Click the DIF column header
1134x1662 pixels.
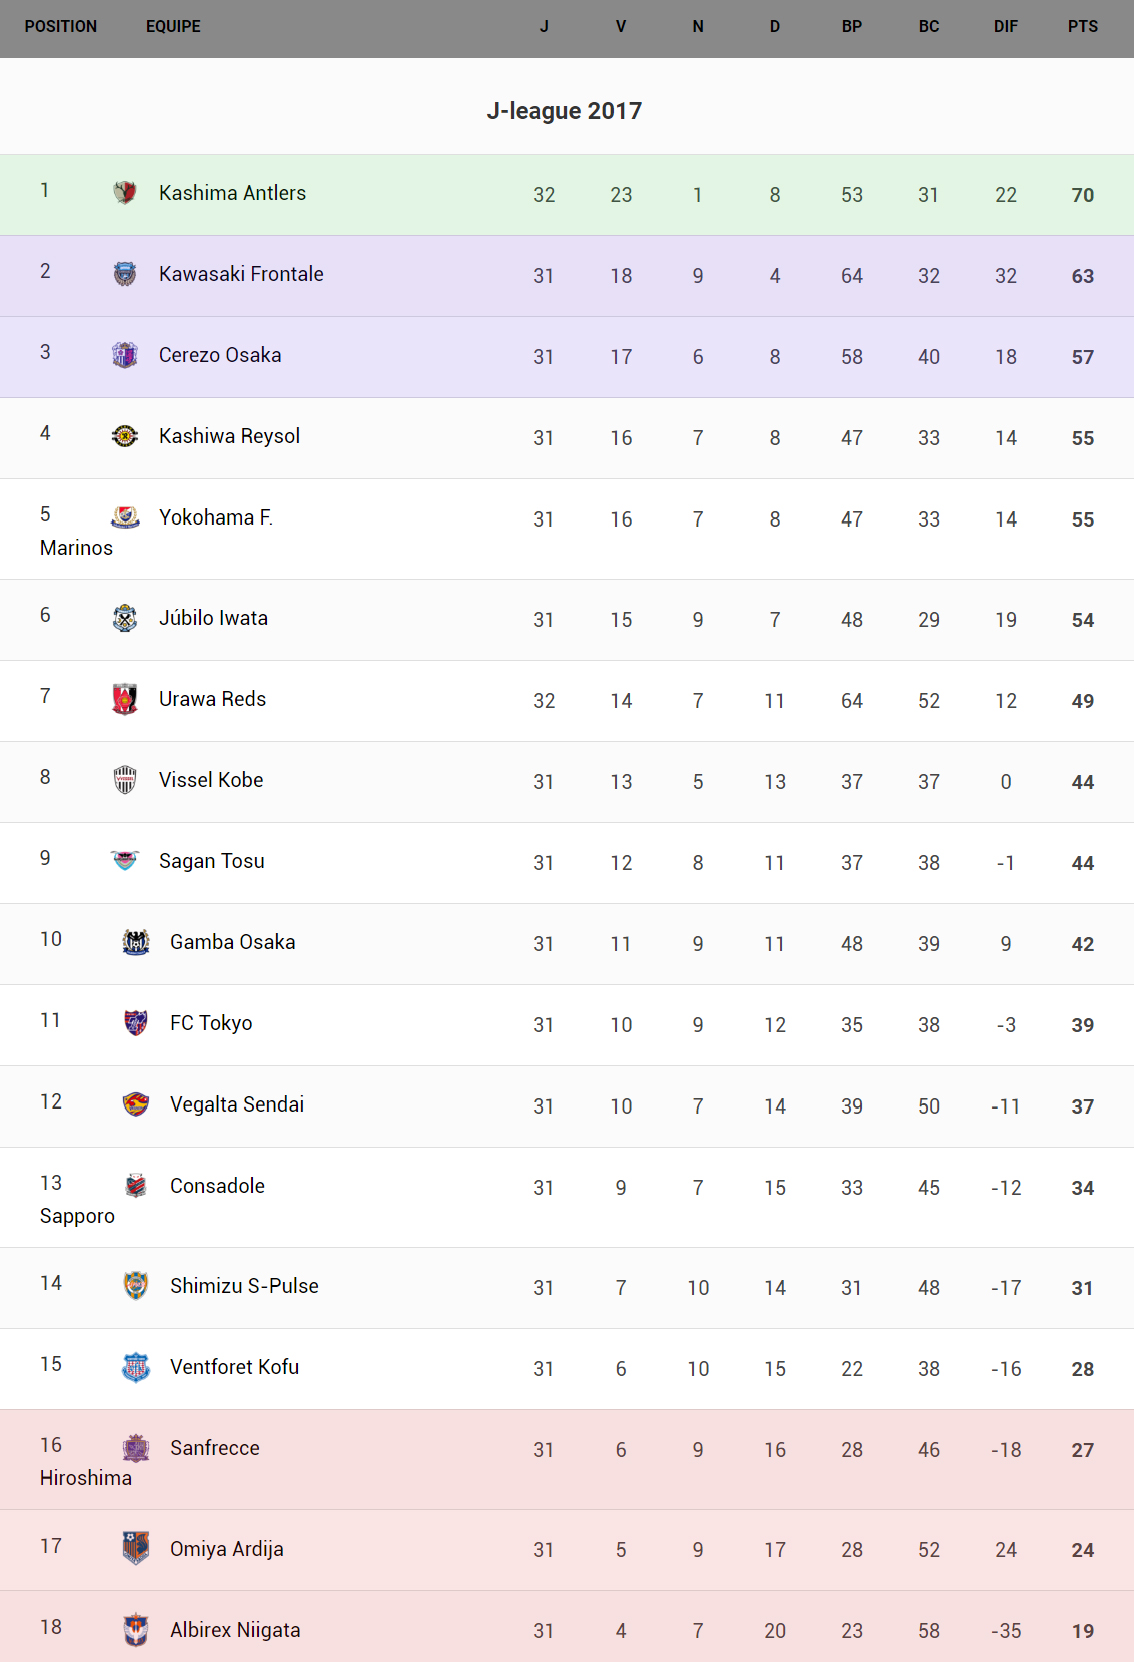(1005, 27)
